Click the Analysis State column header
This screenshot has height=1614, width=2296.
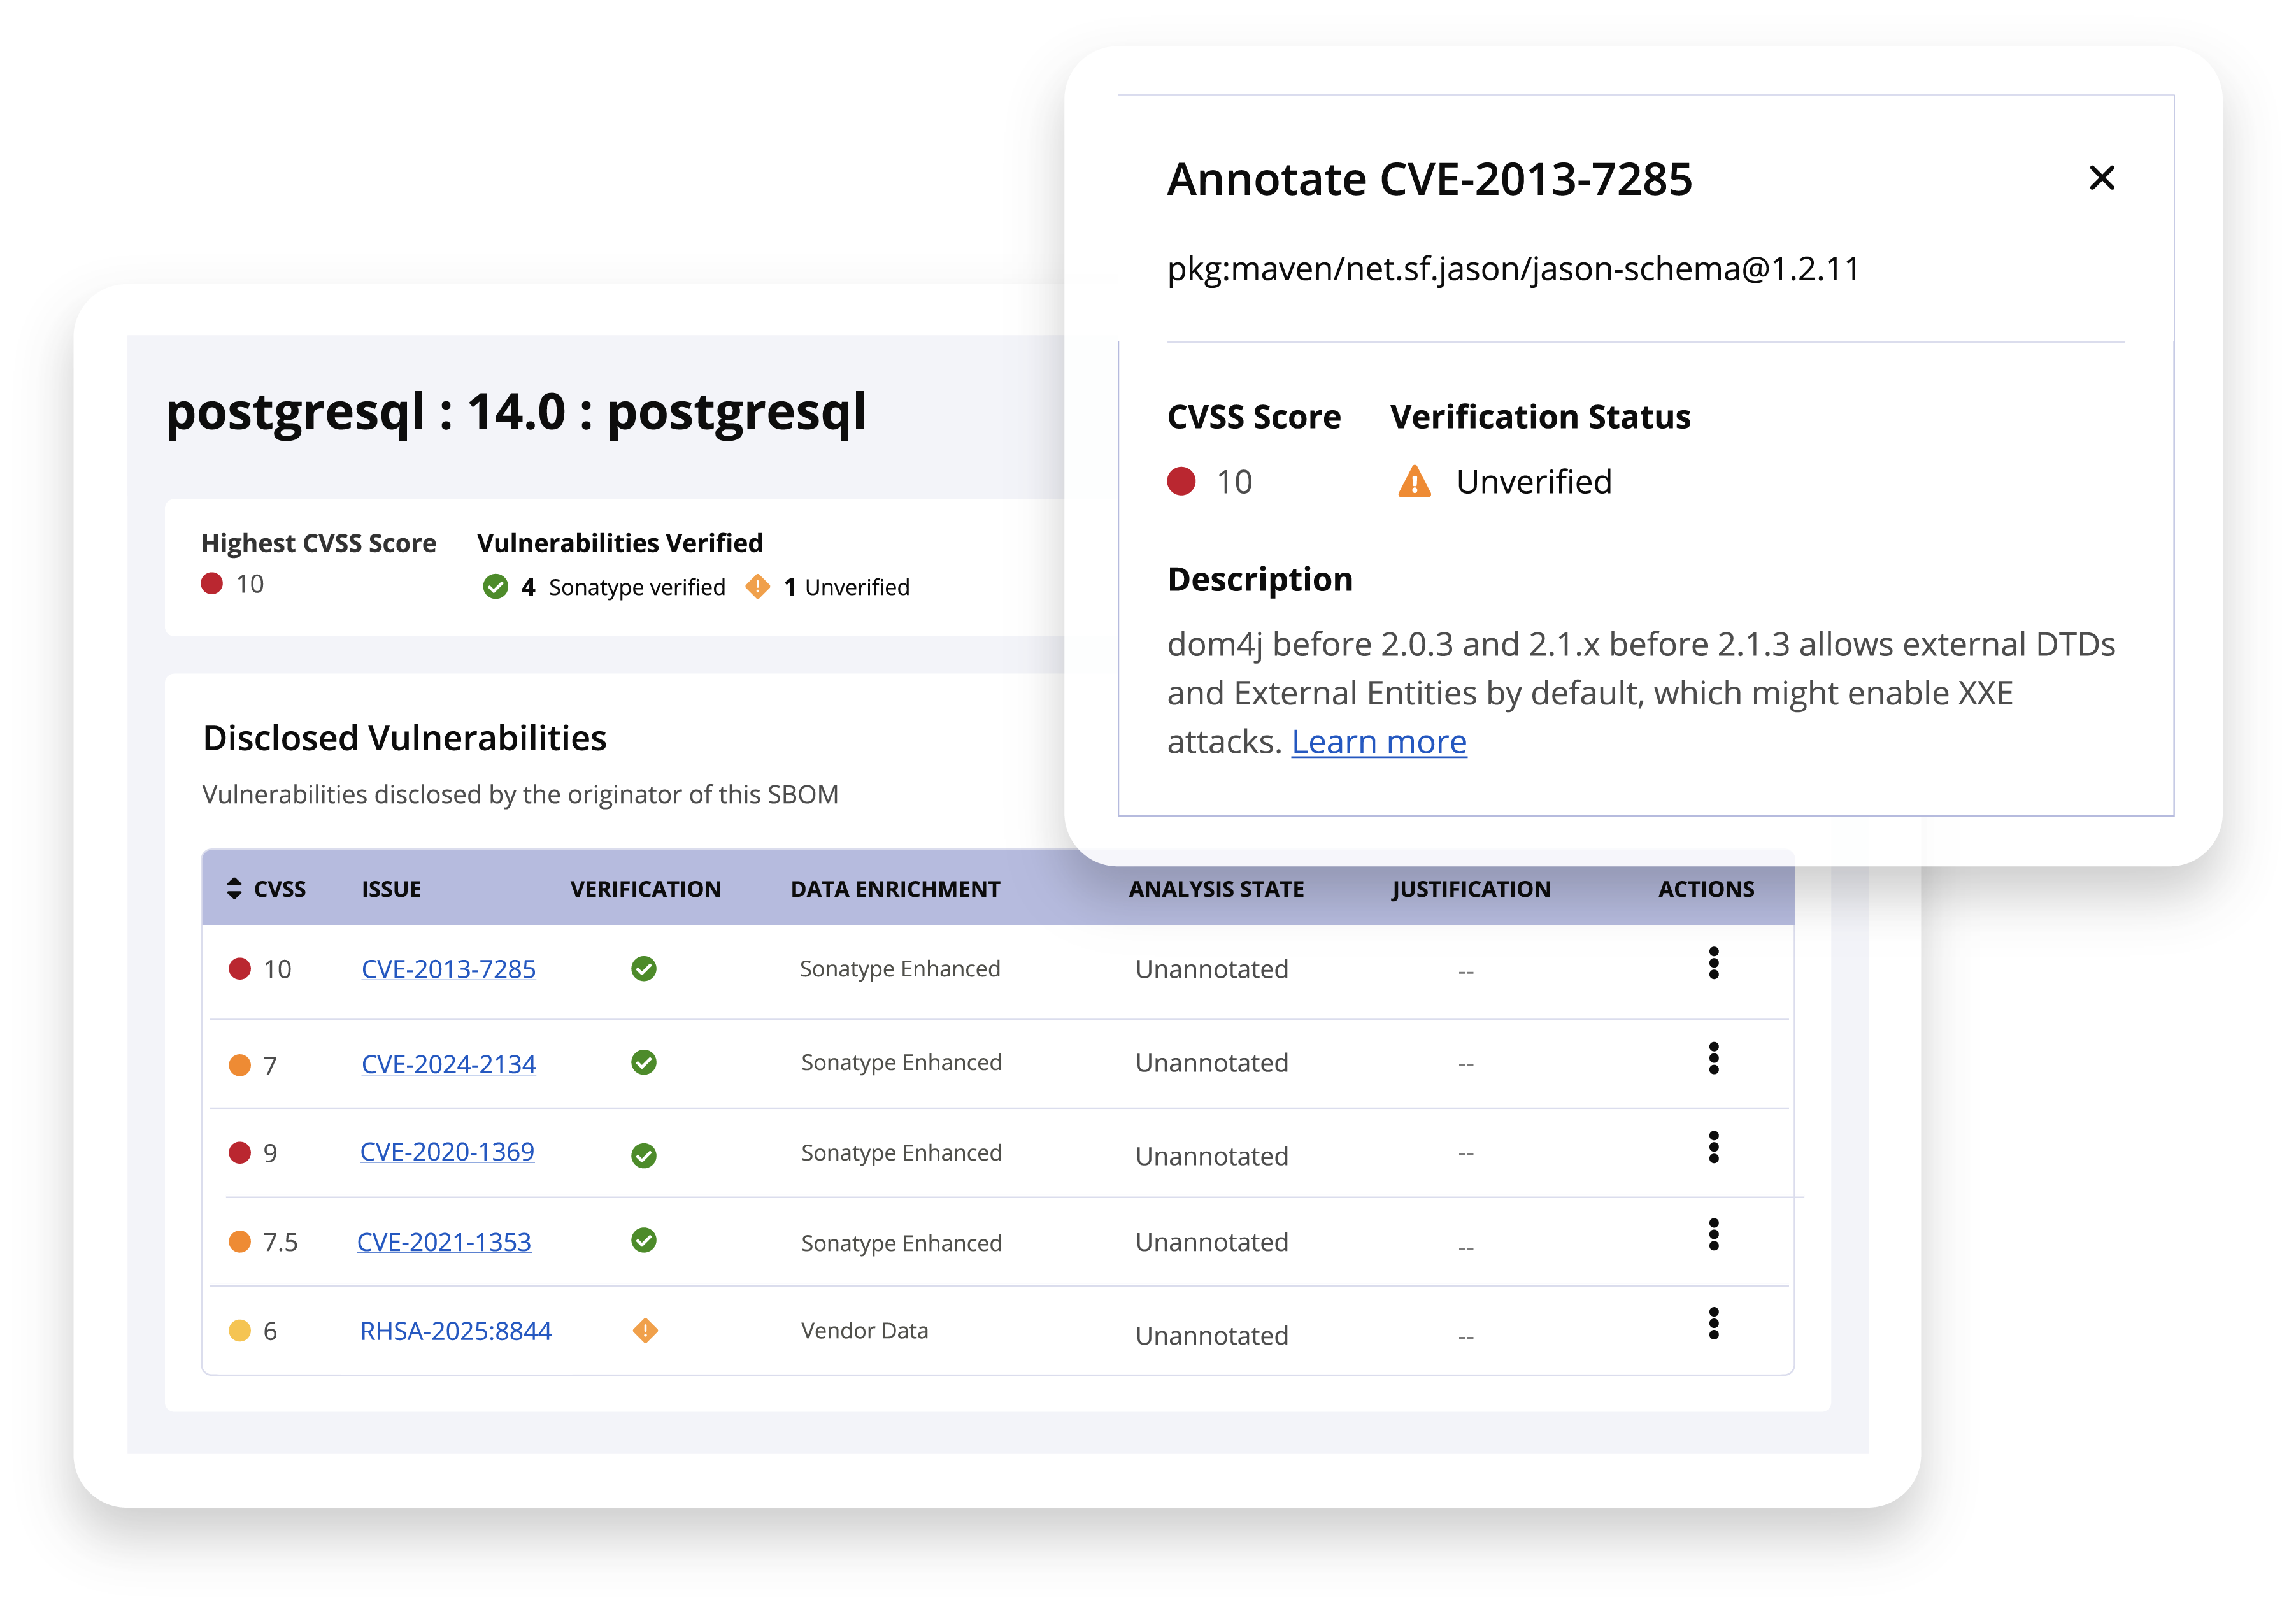tap(1216, 889)
